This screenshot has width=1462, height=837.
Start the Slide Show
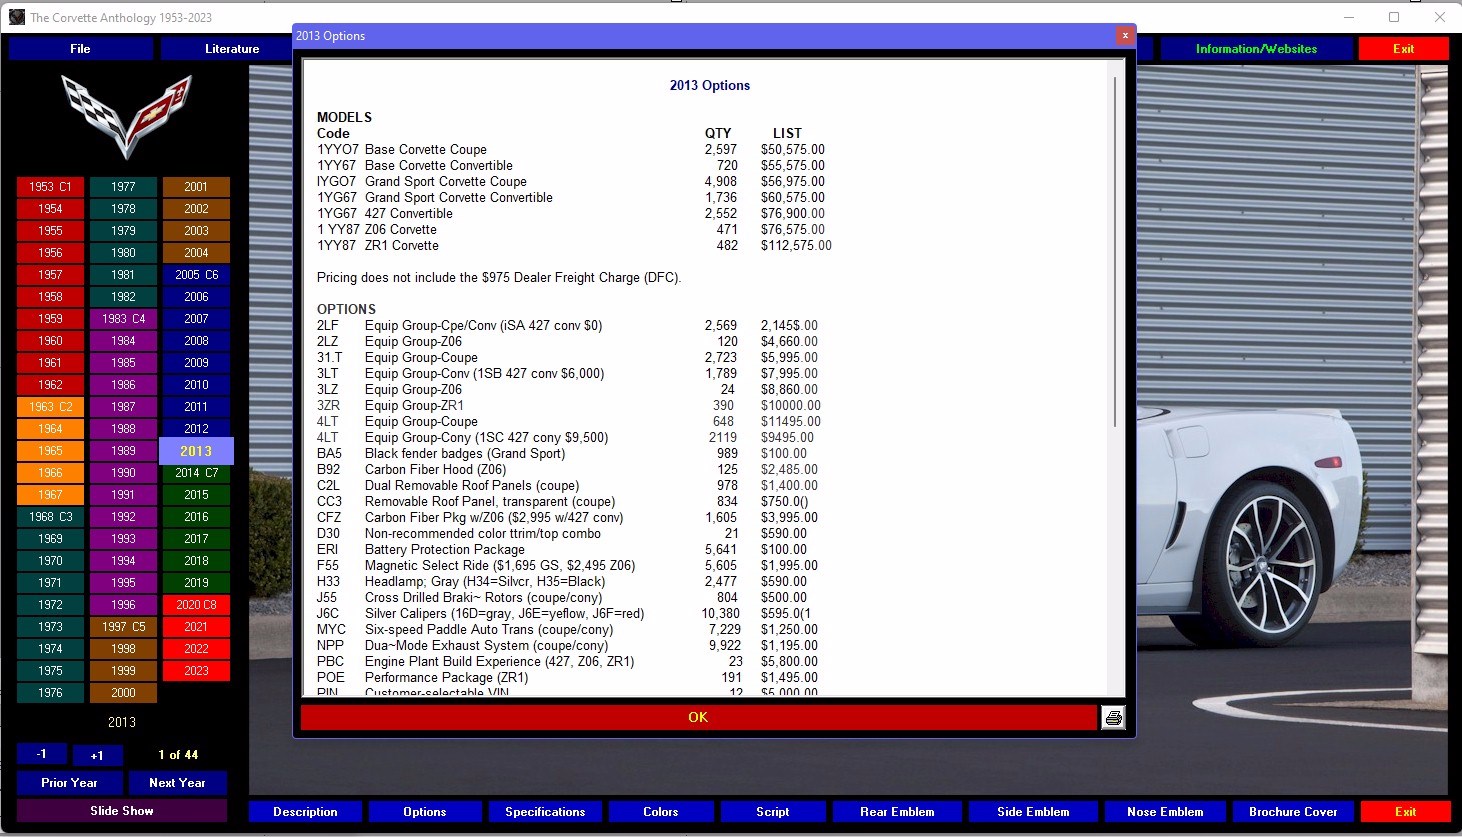coord(122,811)
